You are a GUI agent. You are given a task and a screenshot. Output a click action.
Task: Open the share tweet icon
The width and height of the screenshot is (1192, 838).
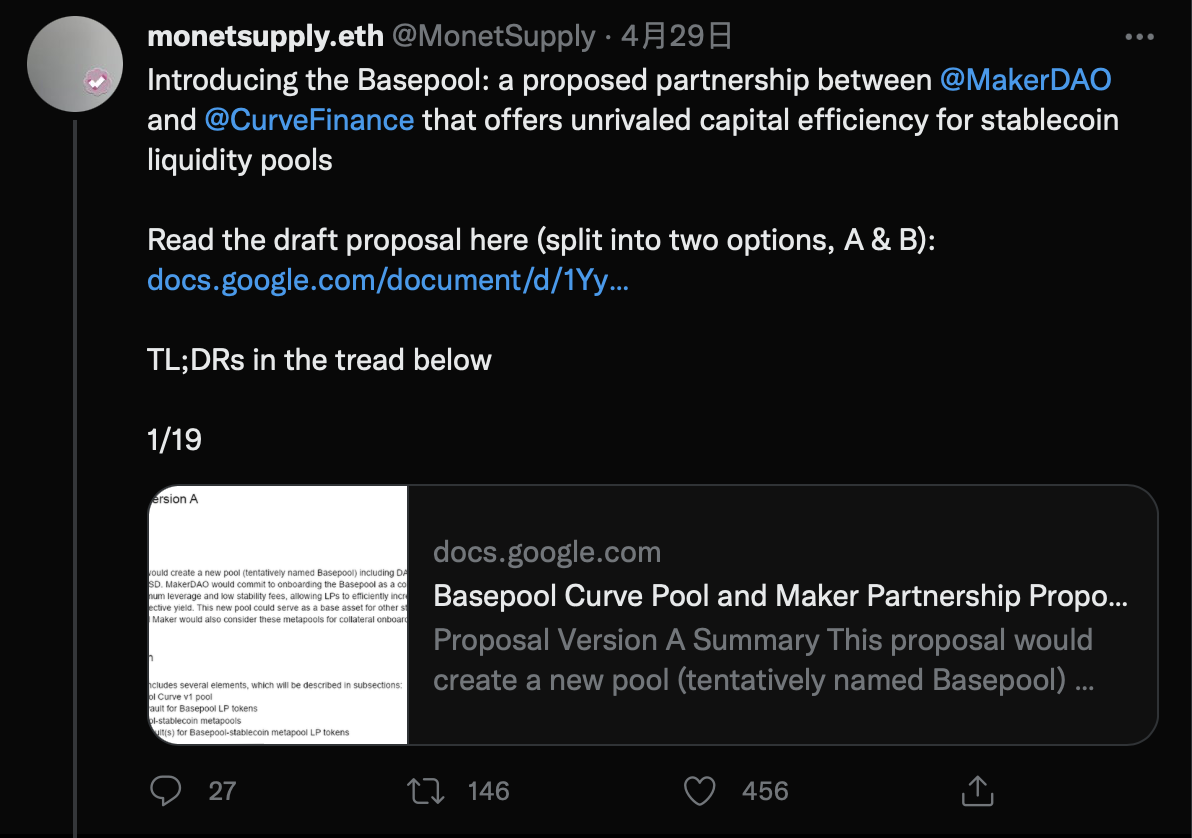[x=975, y=791]
